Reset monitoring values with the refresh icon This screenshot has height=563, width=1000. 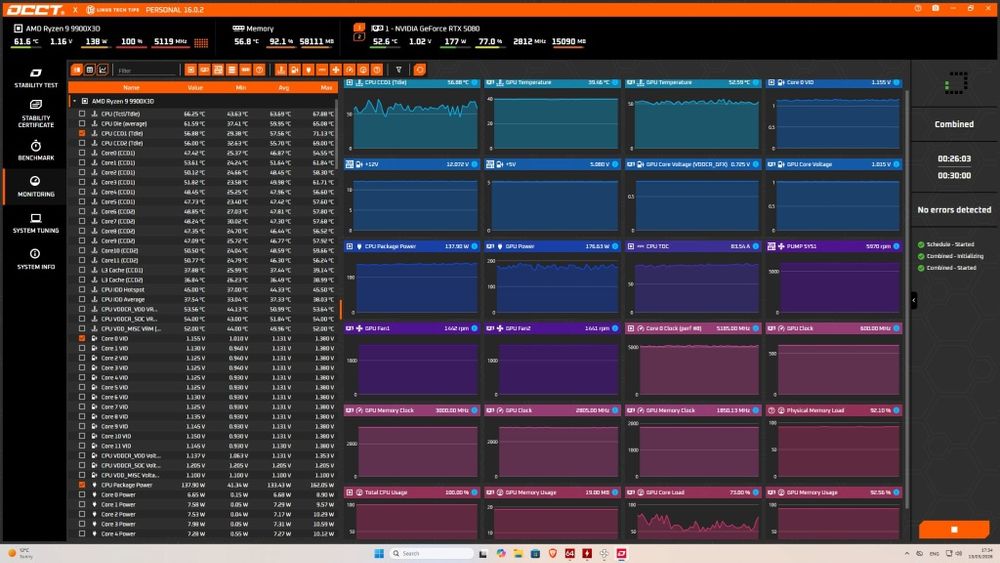click(420, 69)
